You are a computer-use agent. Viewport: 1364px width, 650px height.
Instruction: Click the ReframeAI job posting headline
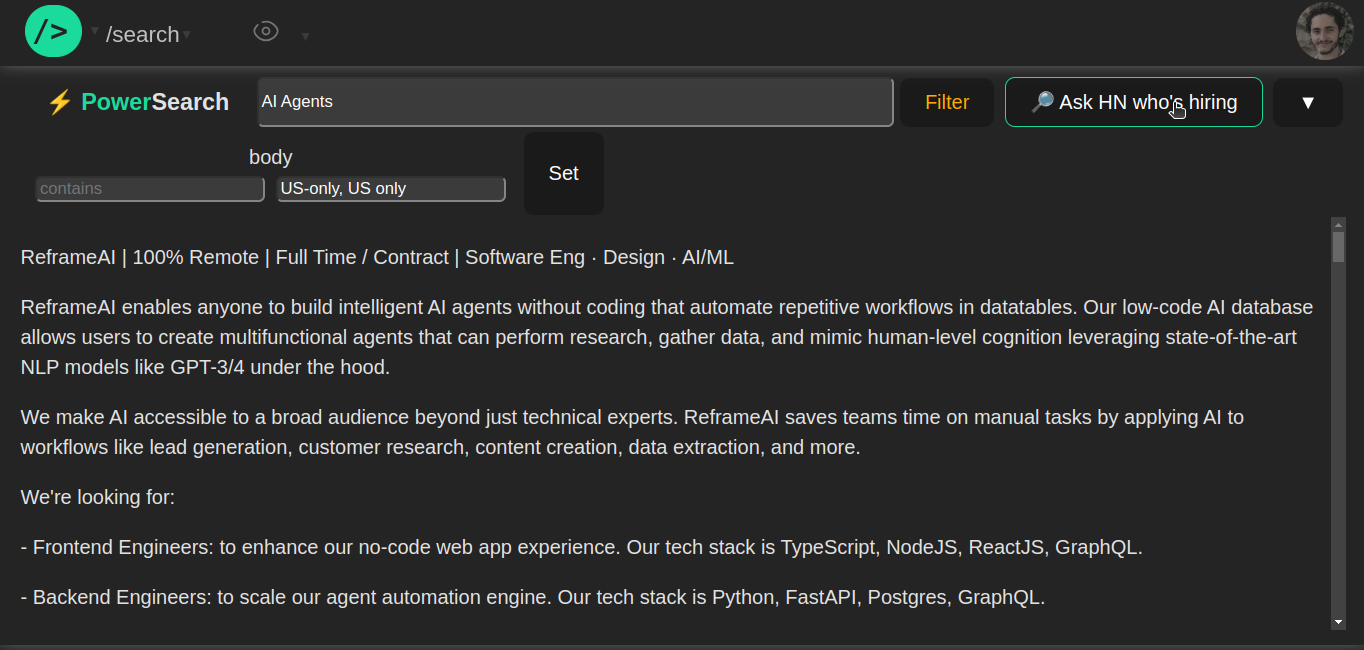point(377,257)
